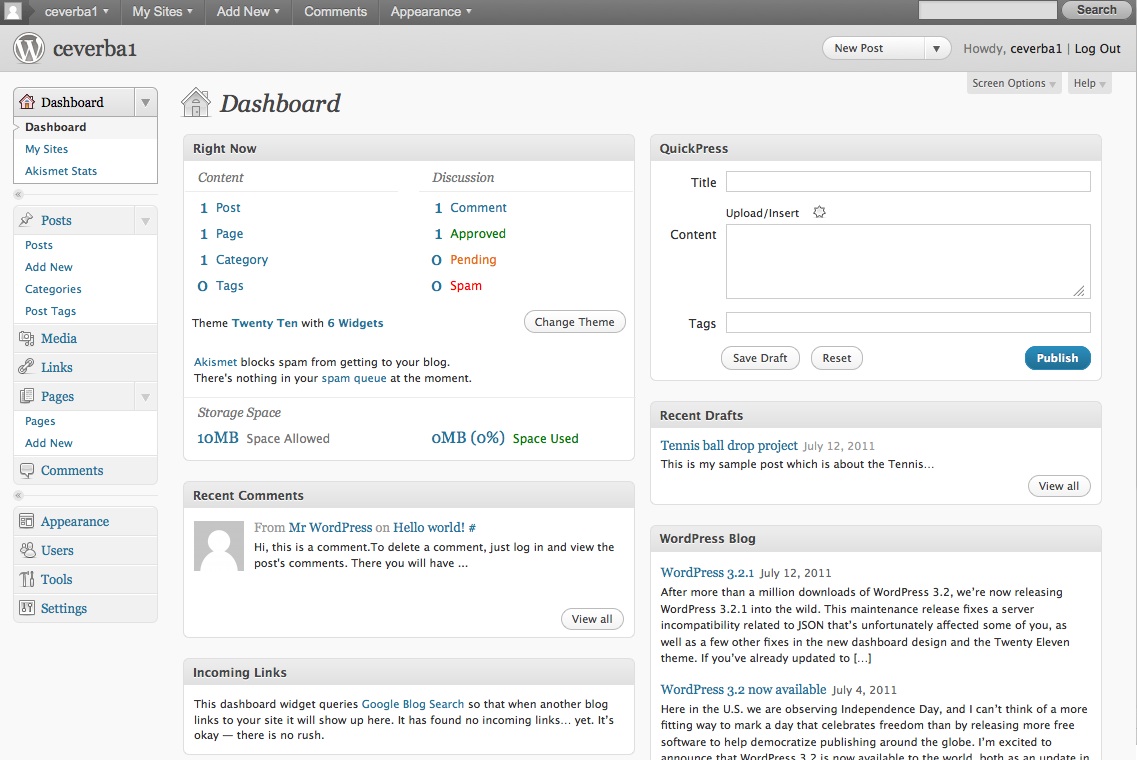Click the Posts pushpin icon in sidebar
1137x760 pixels.
click(x=27, y=220)
